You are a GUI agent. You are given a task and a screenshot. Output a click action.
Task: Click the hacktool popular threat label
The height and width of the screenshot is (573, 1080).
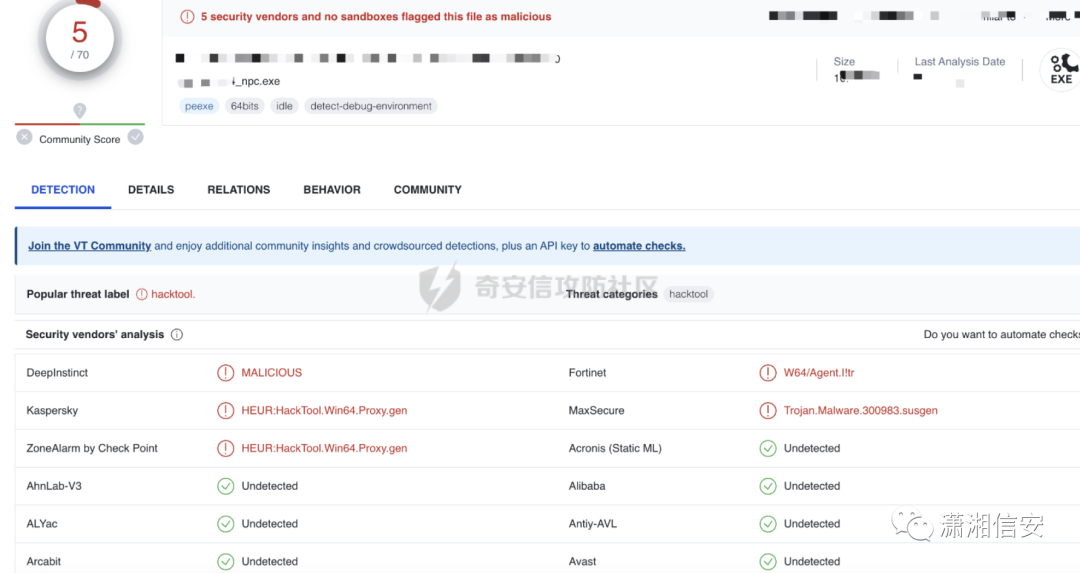(173, 294)
